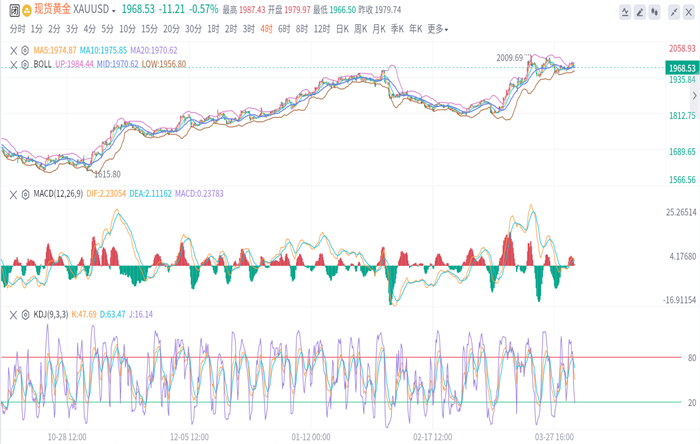Switch to 分时 timeframe
700x444 pixels.
(x=17, y=29)
